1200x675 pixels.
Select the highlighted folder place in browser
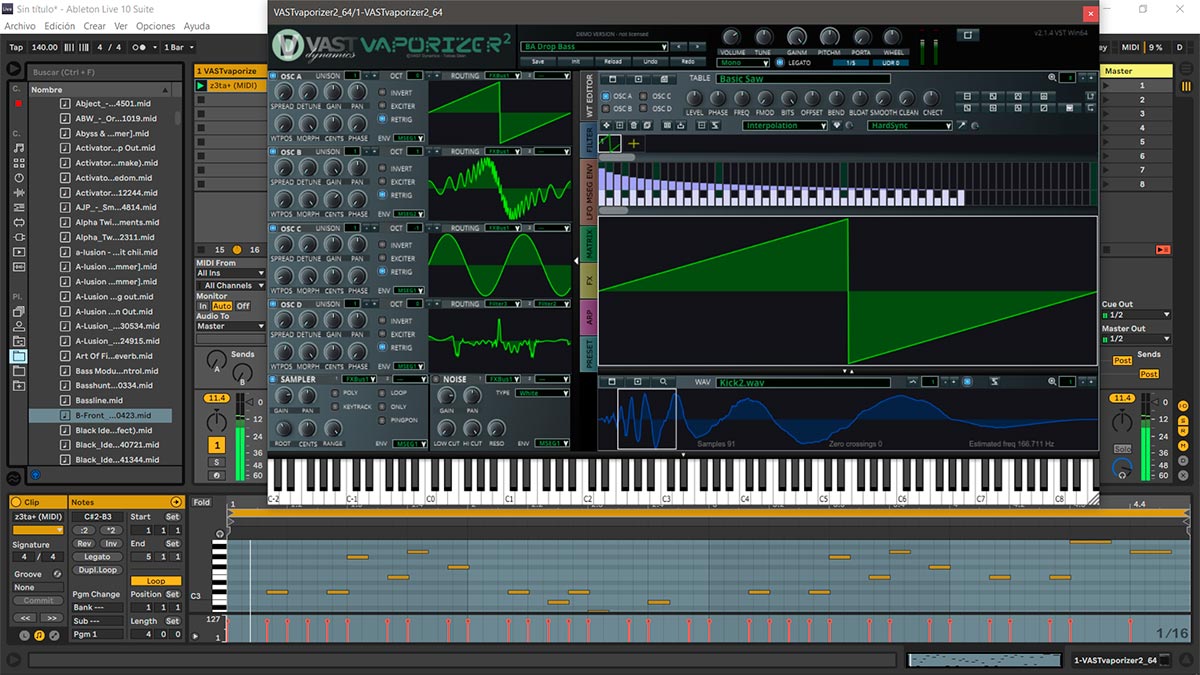pos(19,355)
